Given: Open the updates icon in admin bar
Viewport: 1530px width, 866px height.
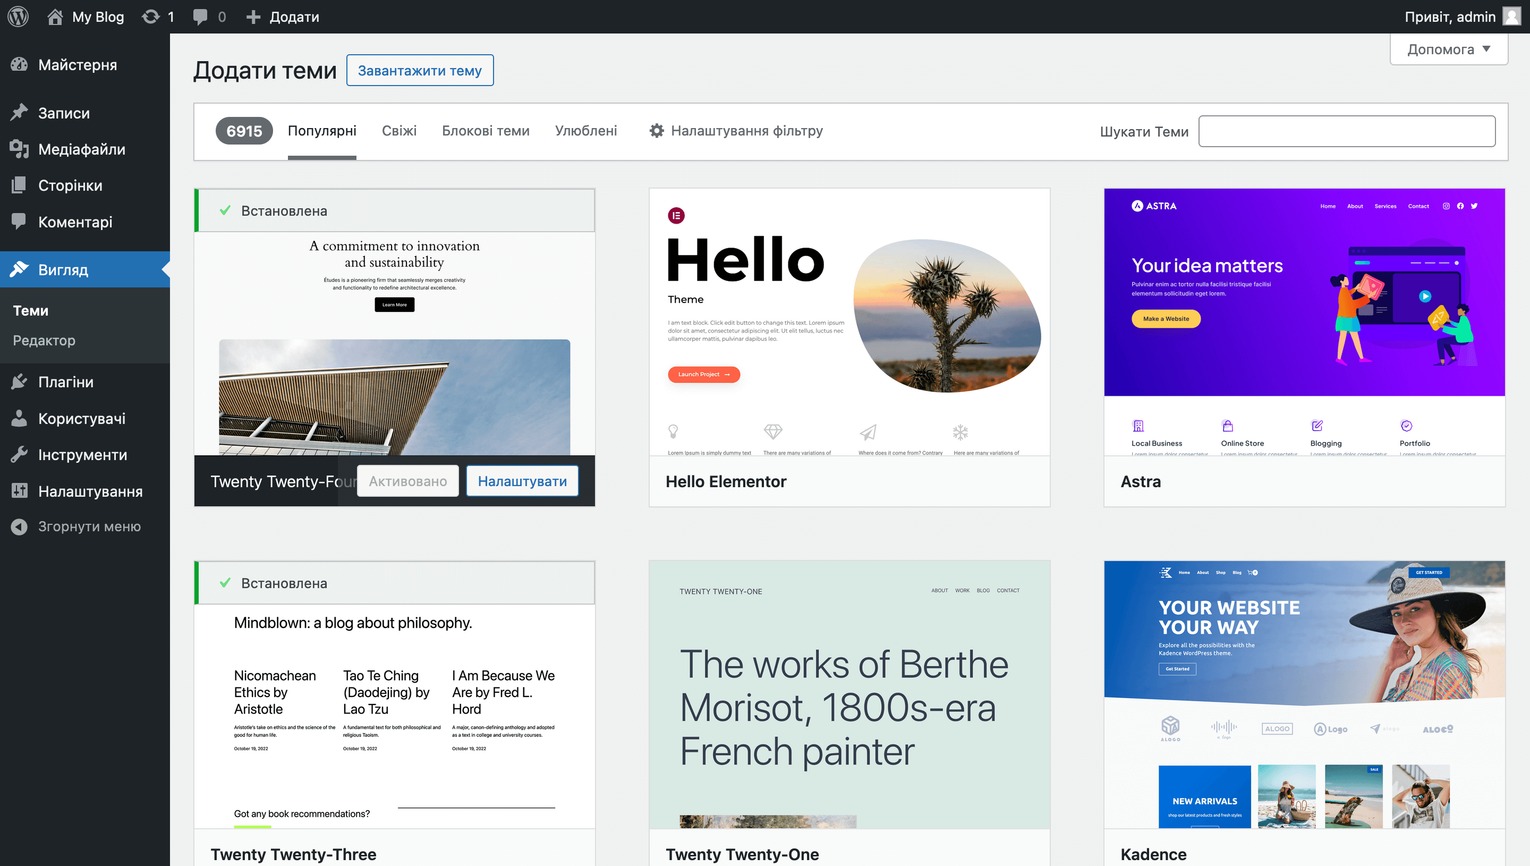Looking at the screenshot, I should pyautogui.click(x=151, y=17).
